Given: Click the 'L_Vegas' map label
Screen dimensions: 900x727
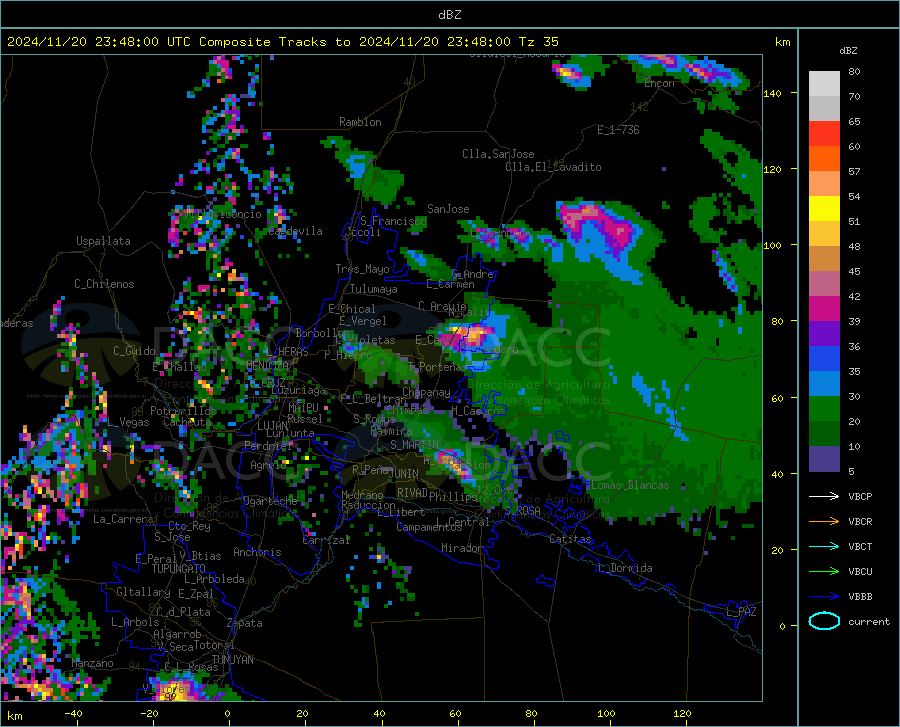Looking at the screenshot, I should pyautogui.click(x=128, y=422).
